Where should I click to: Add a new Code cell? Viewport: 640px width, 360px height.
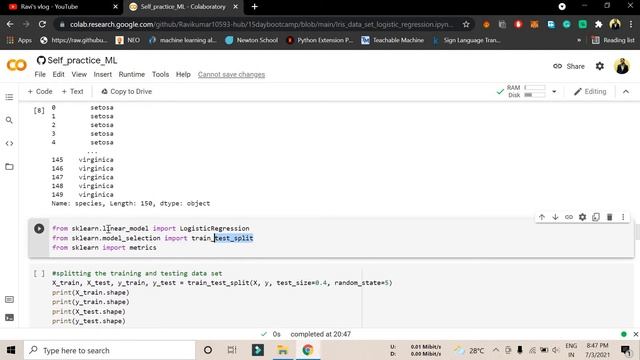pos(40,91)
